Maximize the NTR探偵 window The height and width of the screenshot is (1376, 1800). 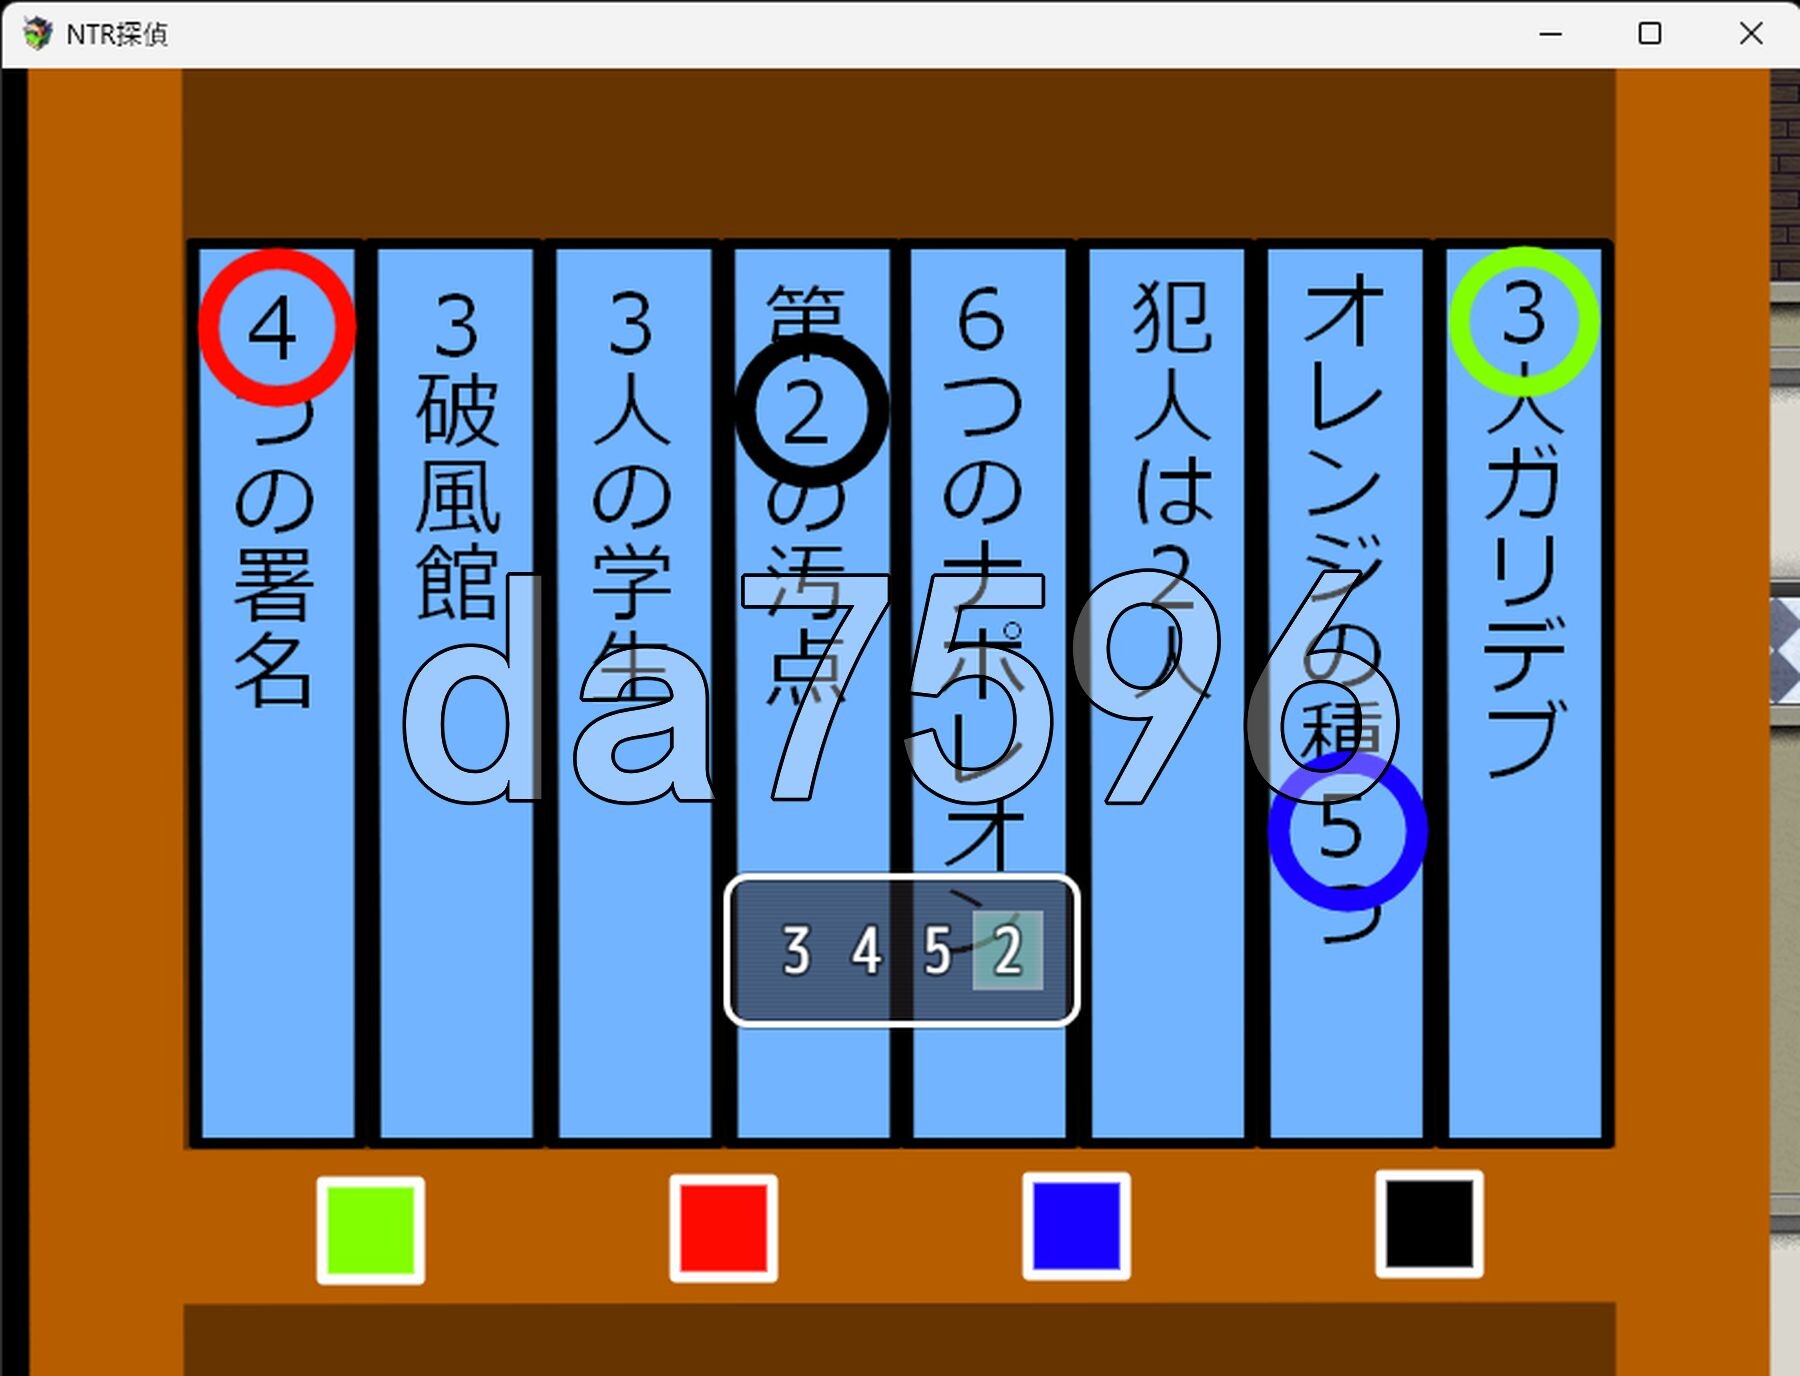point(1649,34)
